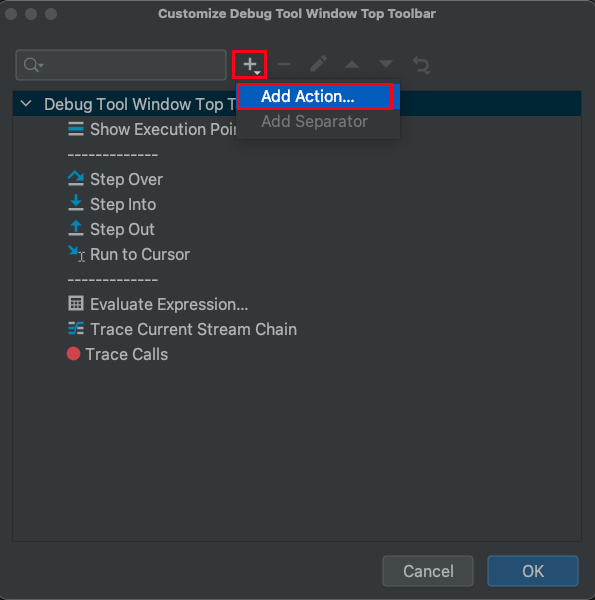Click the plus Add toolbar button
This screenshot has width=595, height=600.
pos(251,65)
